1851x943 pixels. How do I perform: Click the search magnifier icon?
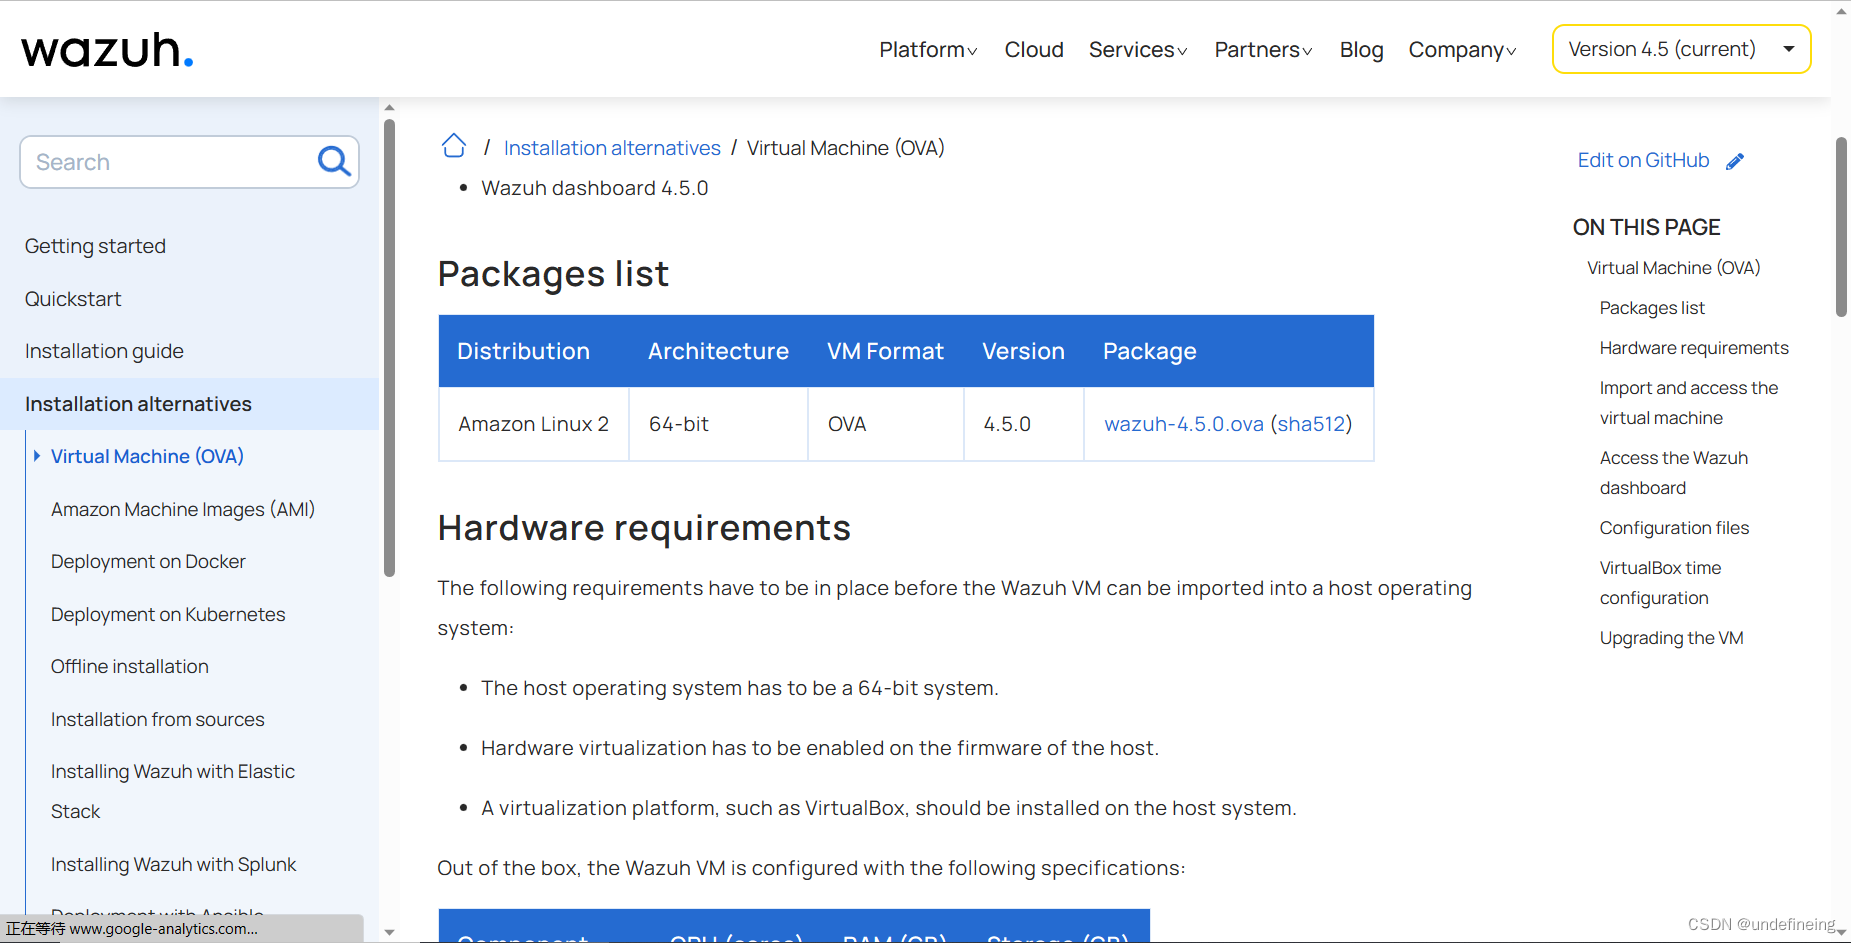click(334, 161)
